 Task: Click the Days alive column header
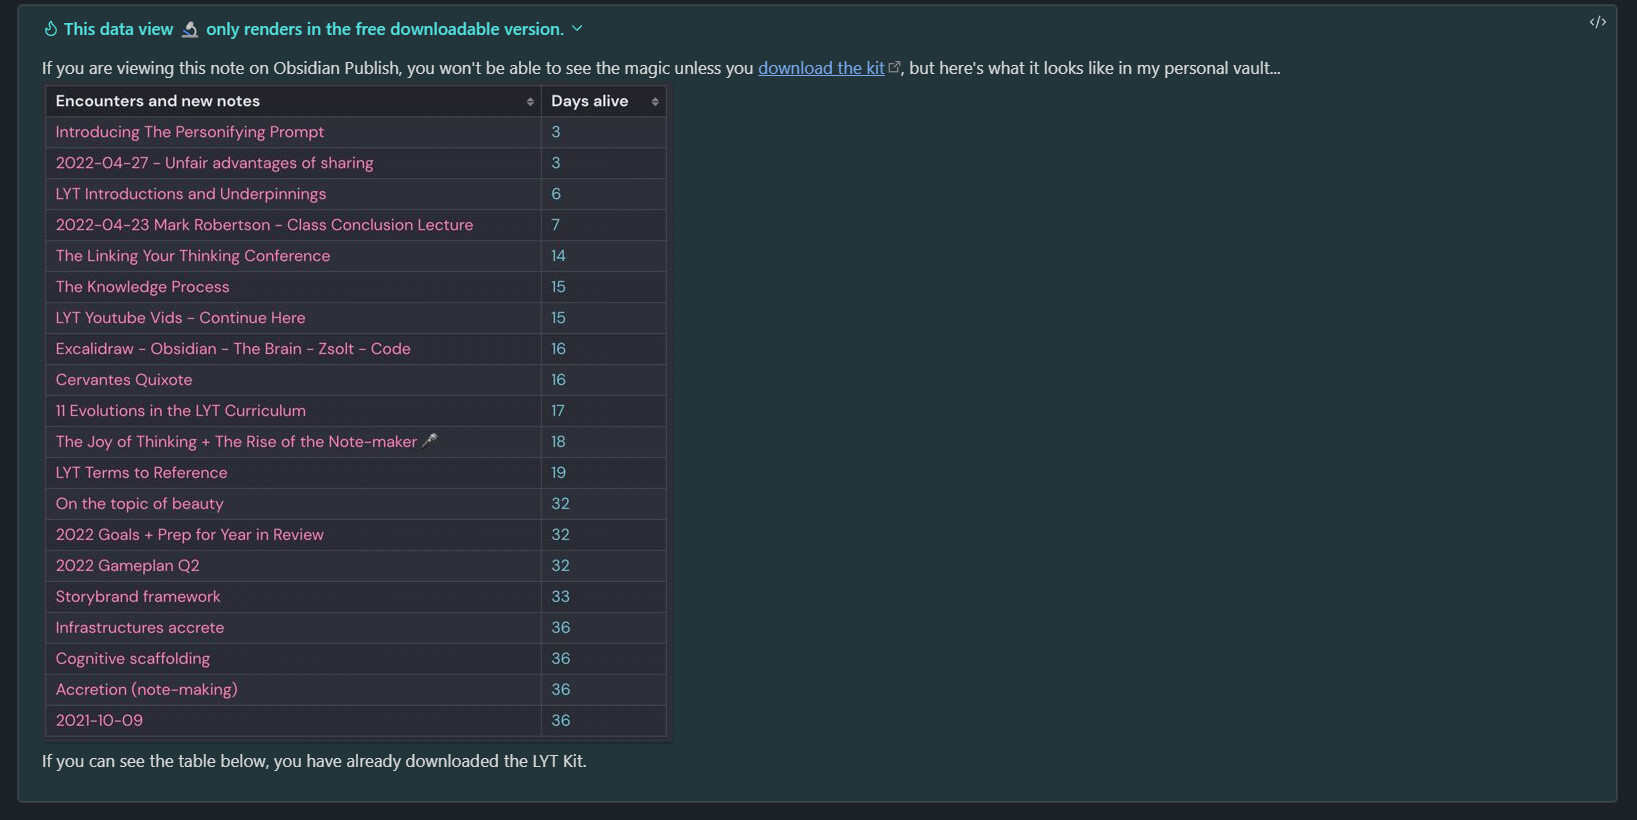point(590,101)
